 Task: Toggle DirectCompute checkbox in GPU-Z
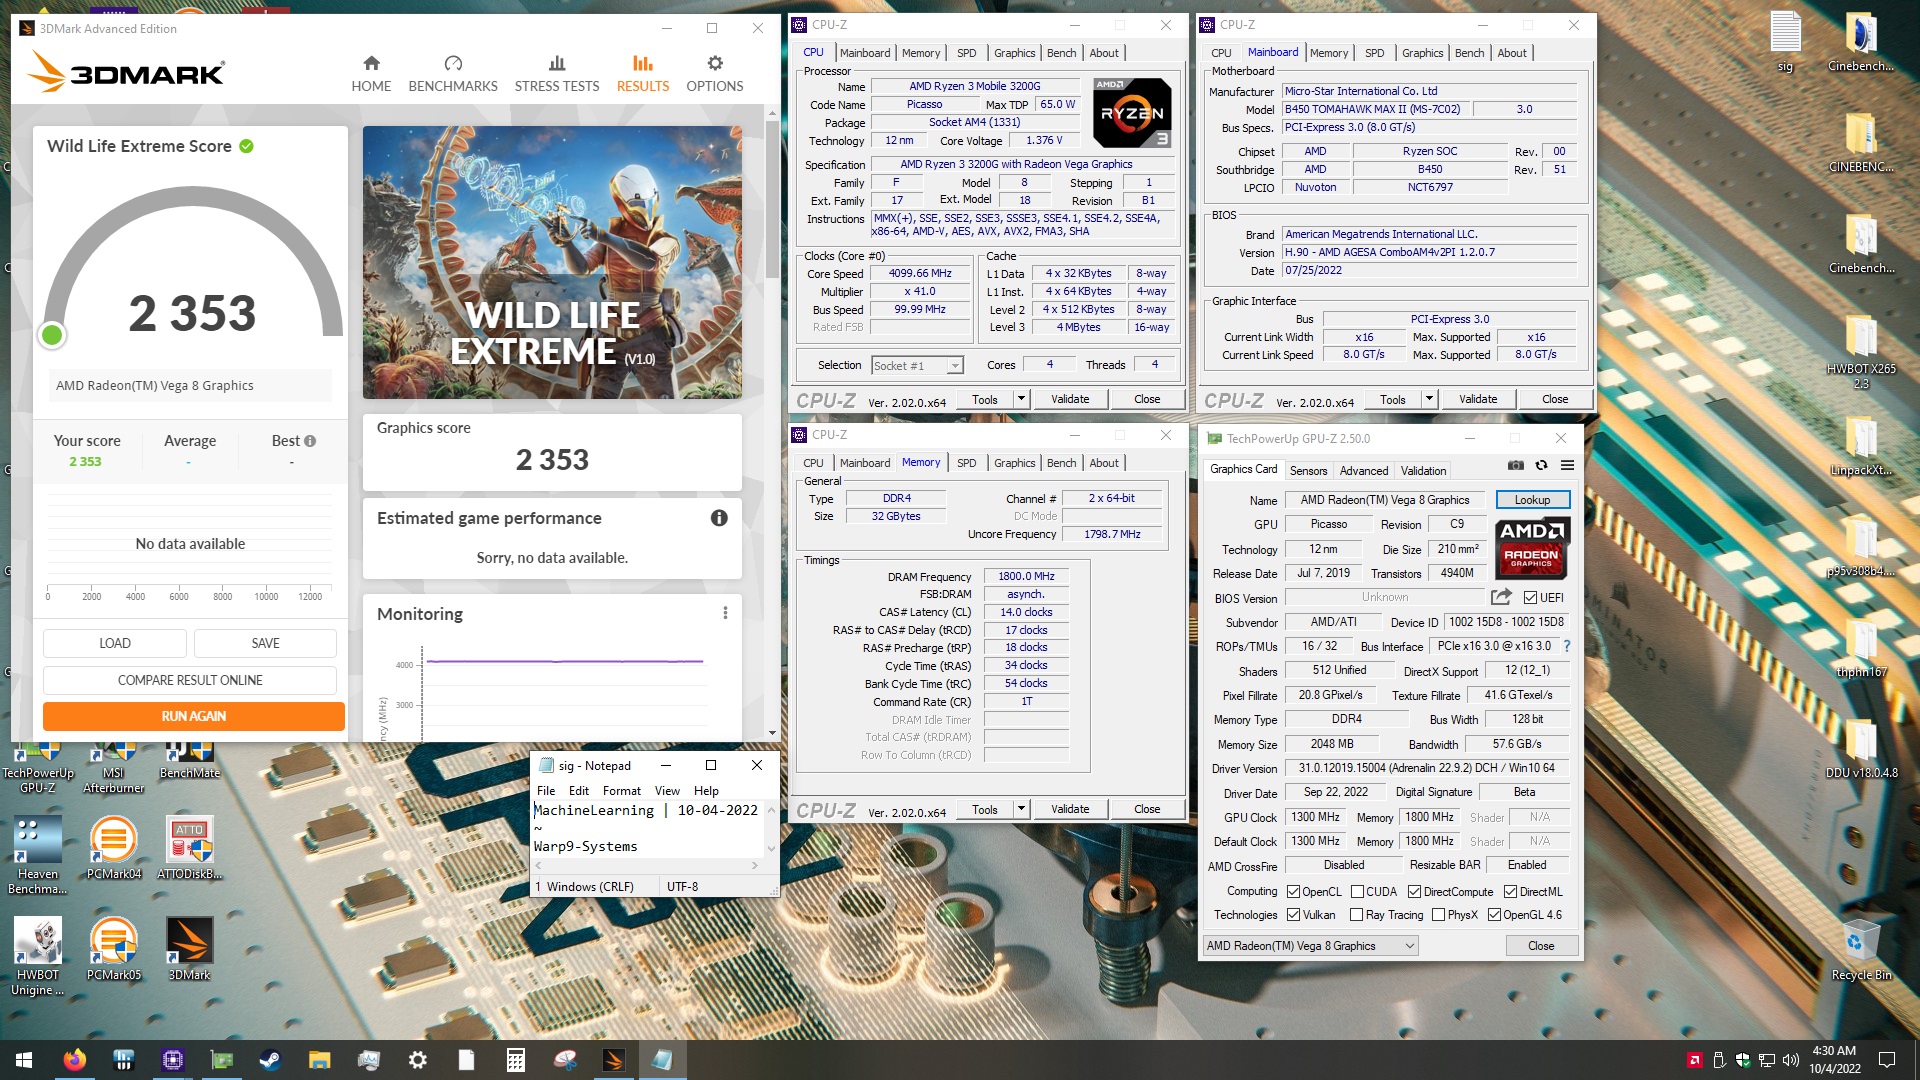pos(1414,892)
